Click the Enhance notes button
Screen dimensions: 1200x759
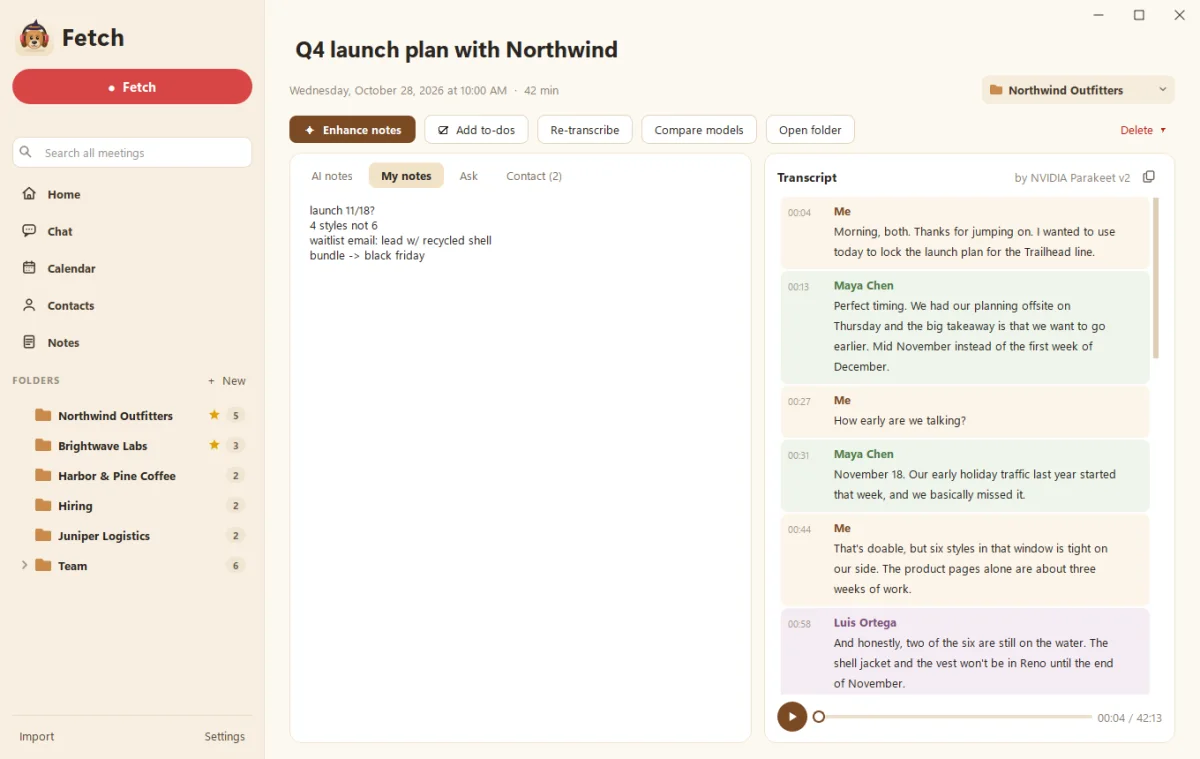[352, 130]
